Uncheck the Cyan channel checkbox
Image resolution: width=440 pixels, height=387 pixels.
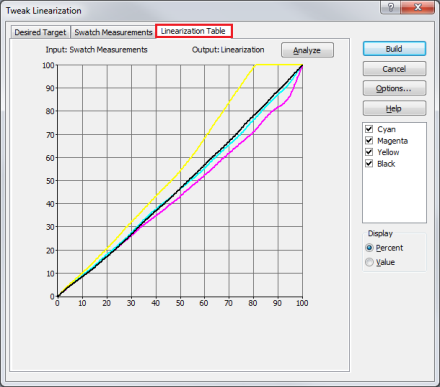coord(369,129)
